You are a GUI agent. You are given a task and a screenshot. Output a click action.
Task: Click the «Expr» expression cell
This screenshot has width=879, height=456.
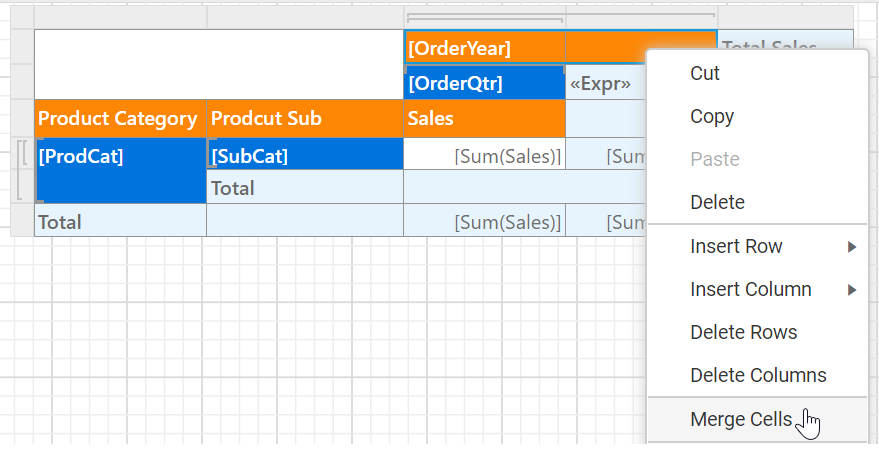click(602, 84)
